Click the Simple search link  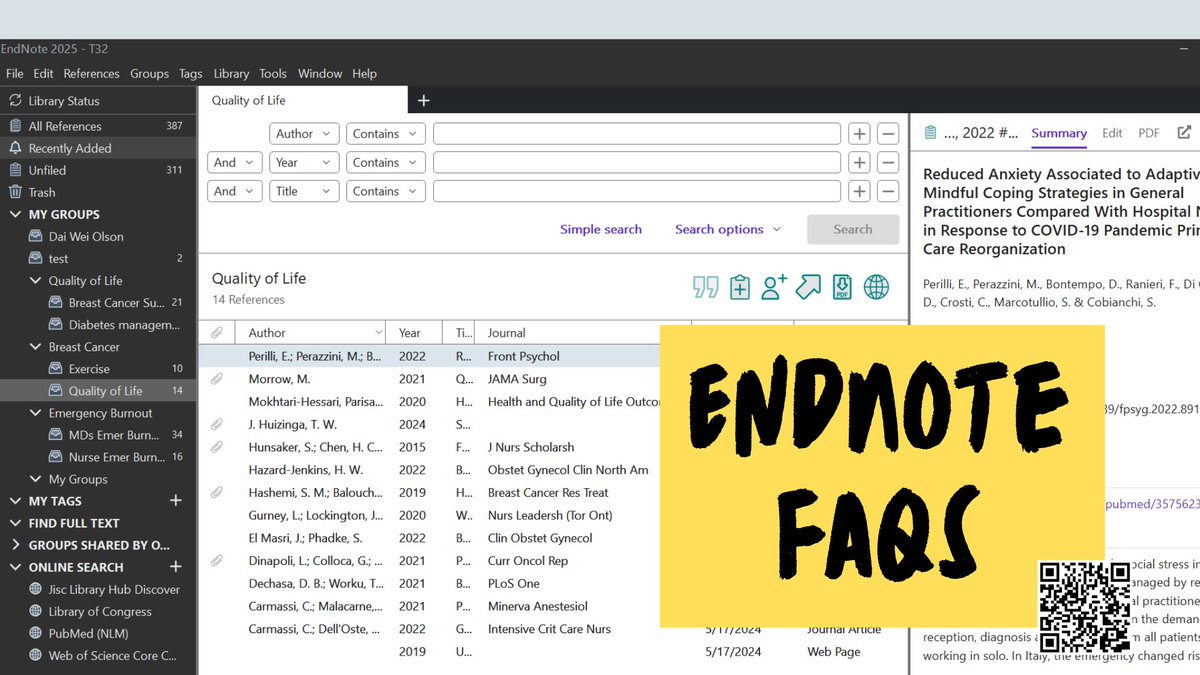[601, 229]
